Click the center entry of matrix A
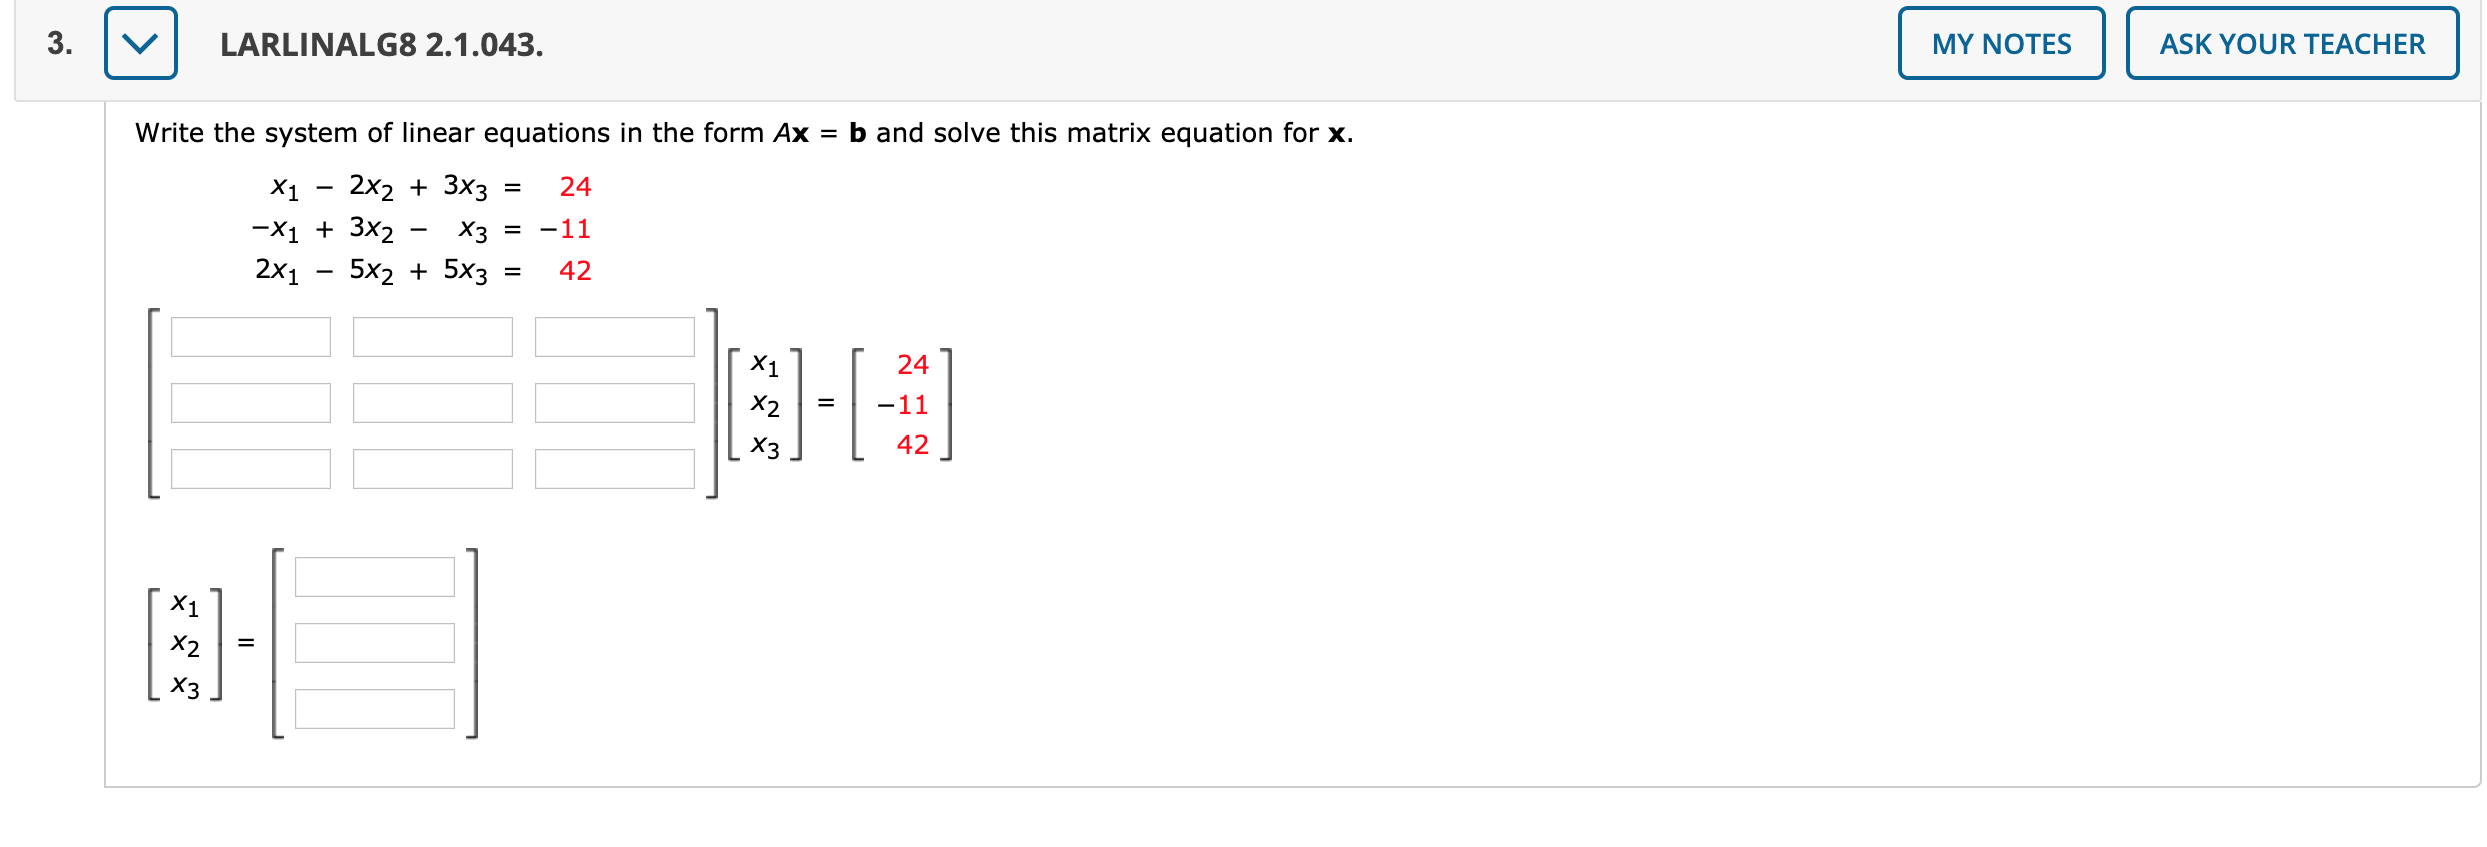Viewport: 2487px width, 847px height. 433,403
